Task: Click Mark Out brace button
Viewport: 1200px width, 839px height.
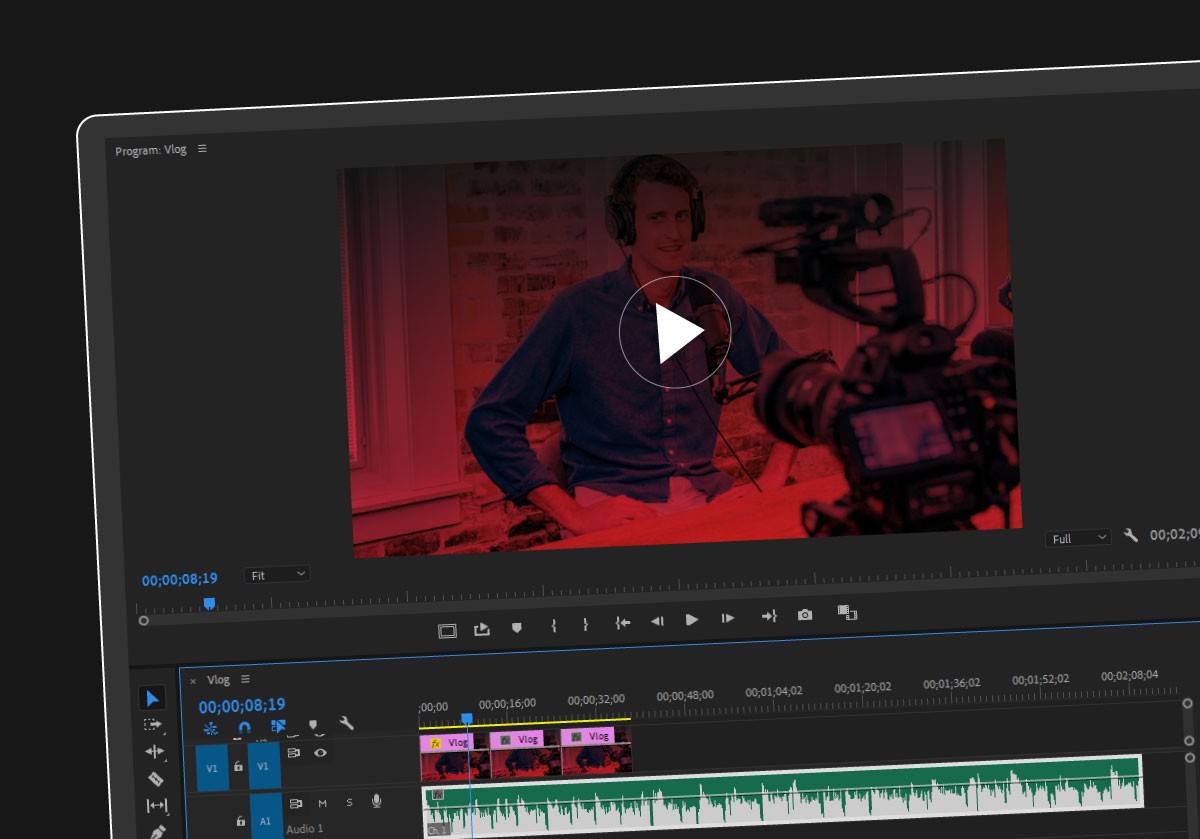Action: [585, 624]
